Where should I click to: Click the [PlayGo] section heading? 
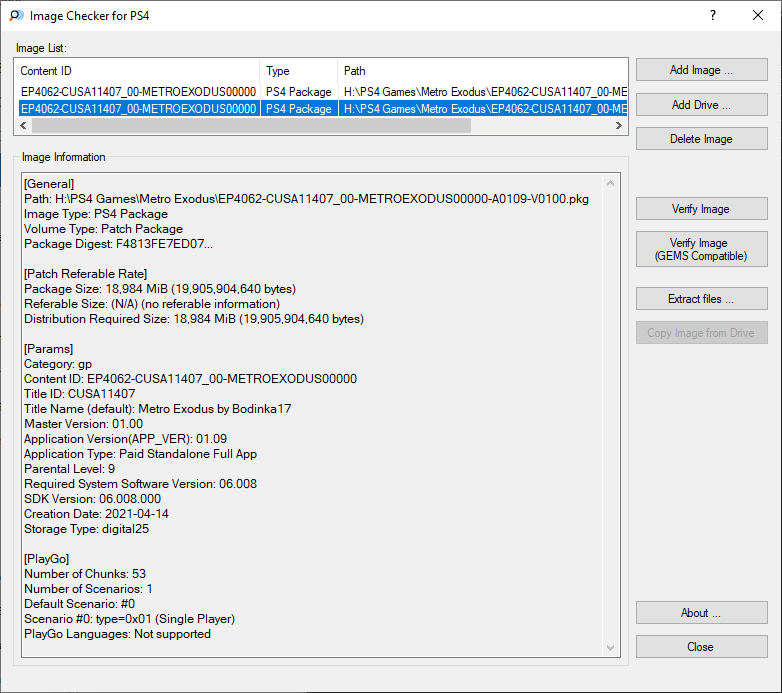pos(46,559)
